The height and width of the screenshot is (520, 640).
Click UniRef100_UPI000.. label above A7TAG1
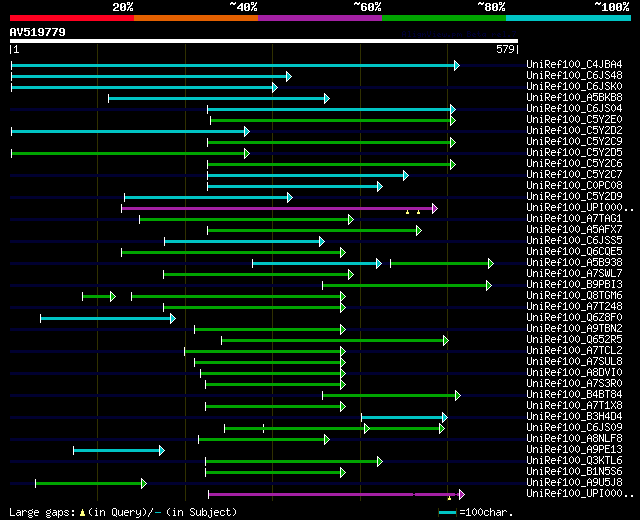[x=580, y=208]
